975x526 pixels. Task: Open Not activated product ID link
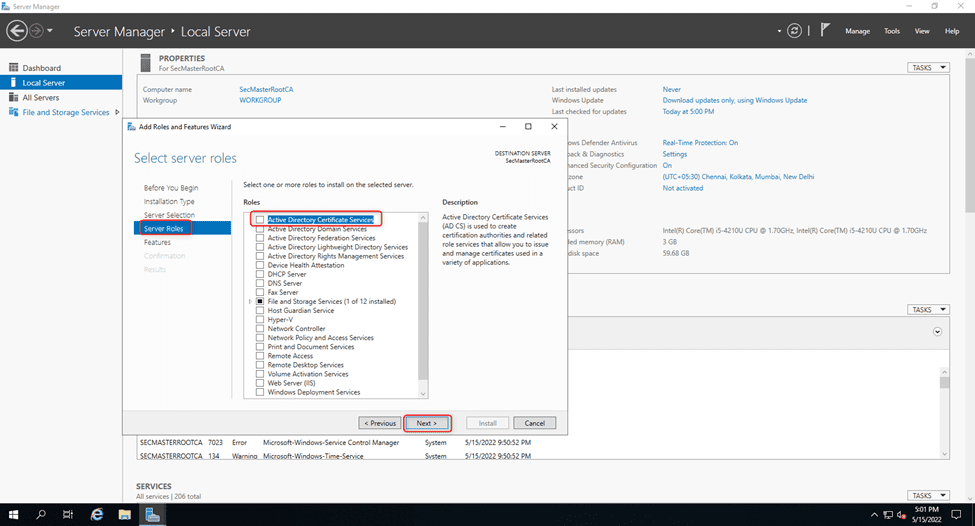click(683, 188)
